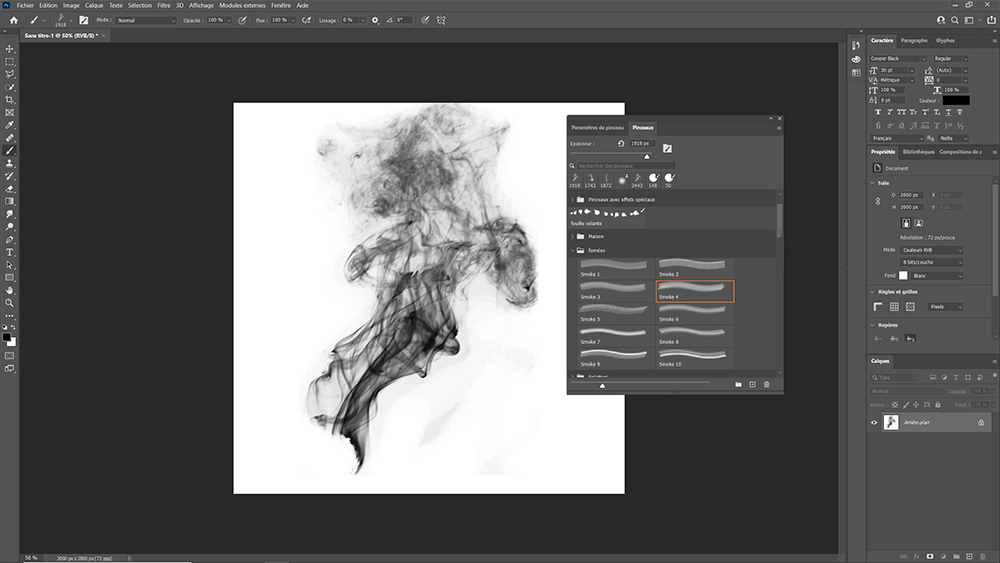Select the Rectangular Marquee tool

10,62
